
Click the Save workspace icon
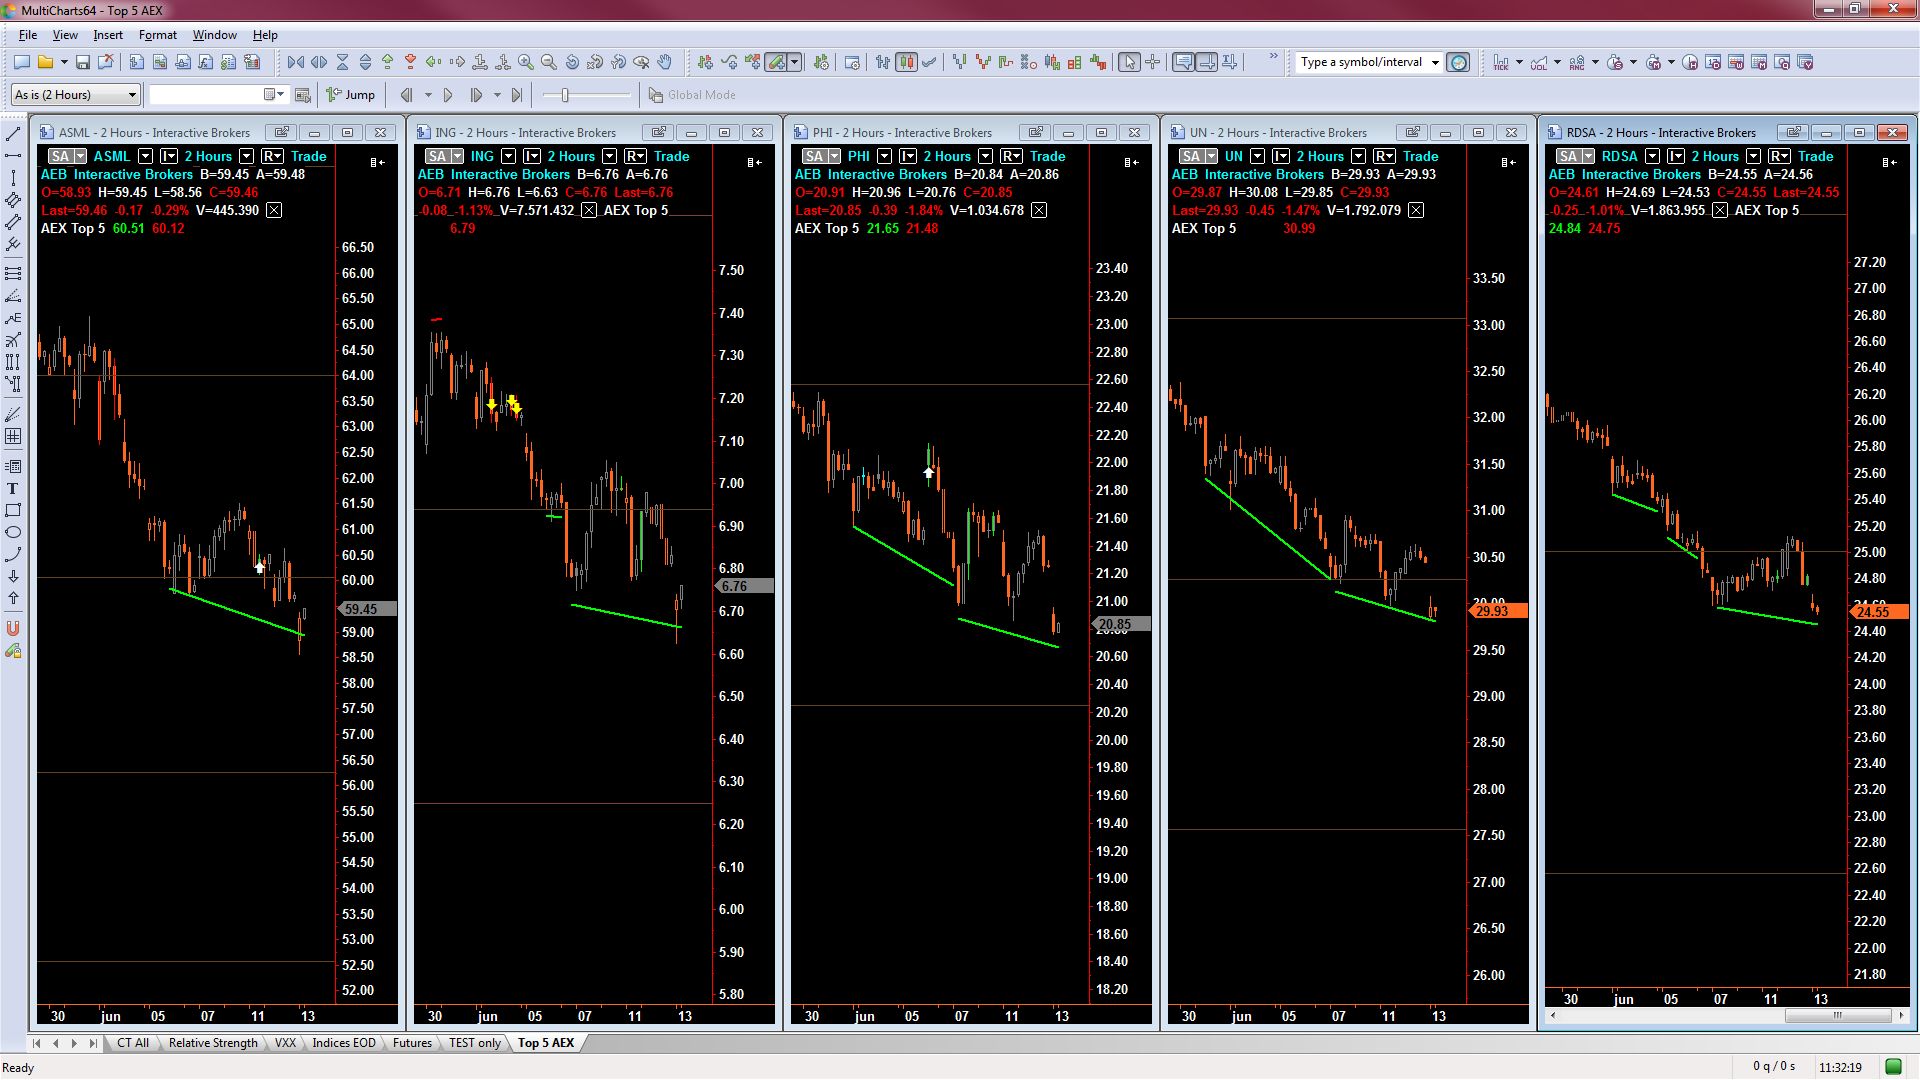coord(83,62)
